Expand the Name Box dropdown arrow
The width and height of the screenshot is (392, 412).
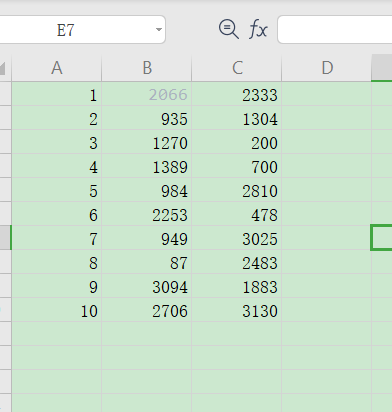(x=159, y=30)
